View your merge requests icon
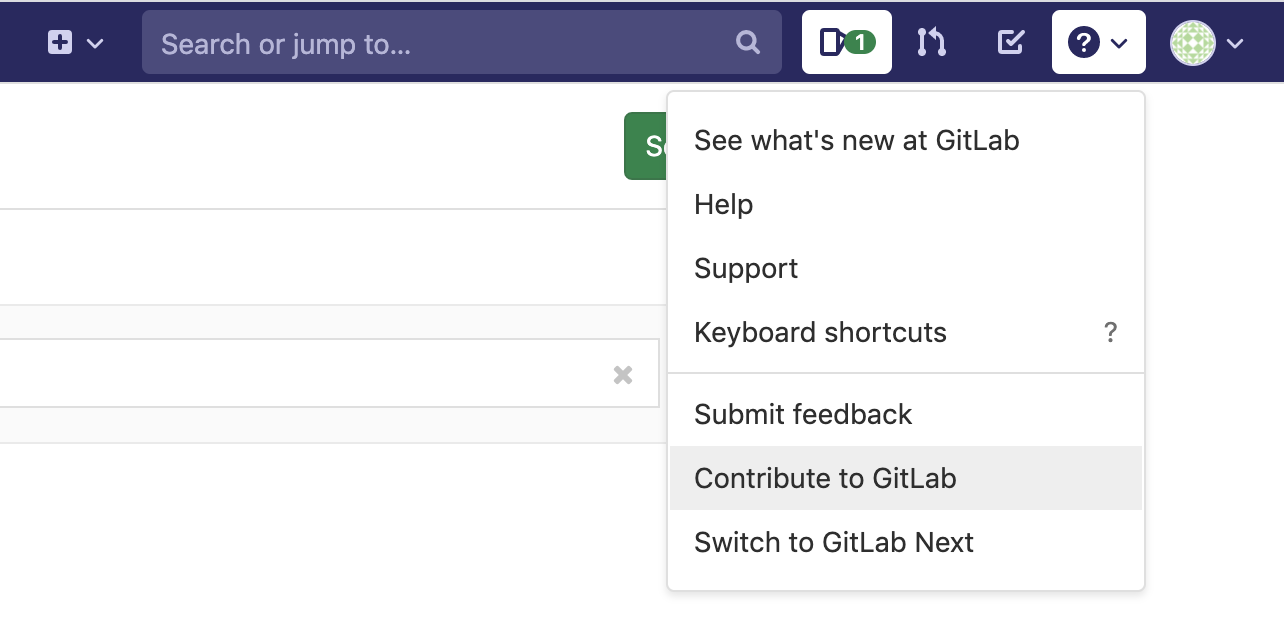This screenshot has width=1284, height=620. pyautogui.click(x=931, y=42)
